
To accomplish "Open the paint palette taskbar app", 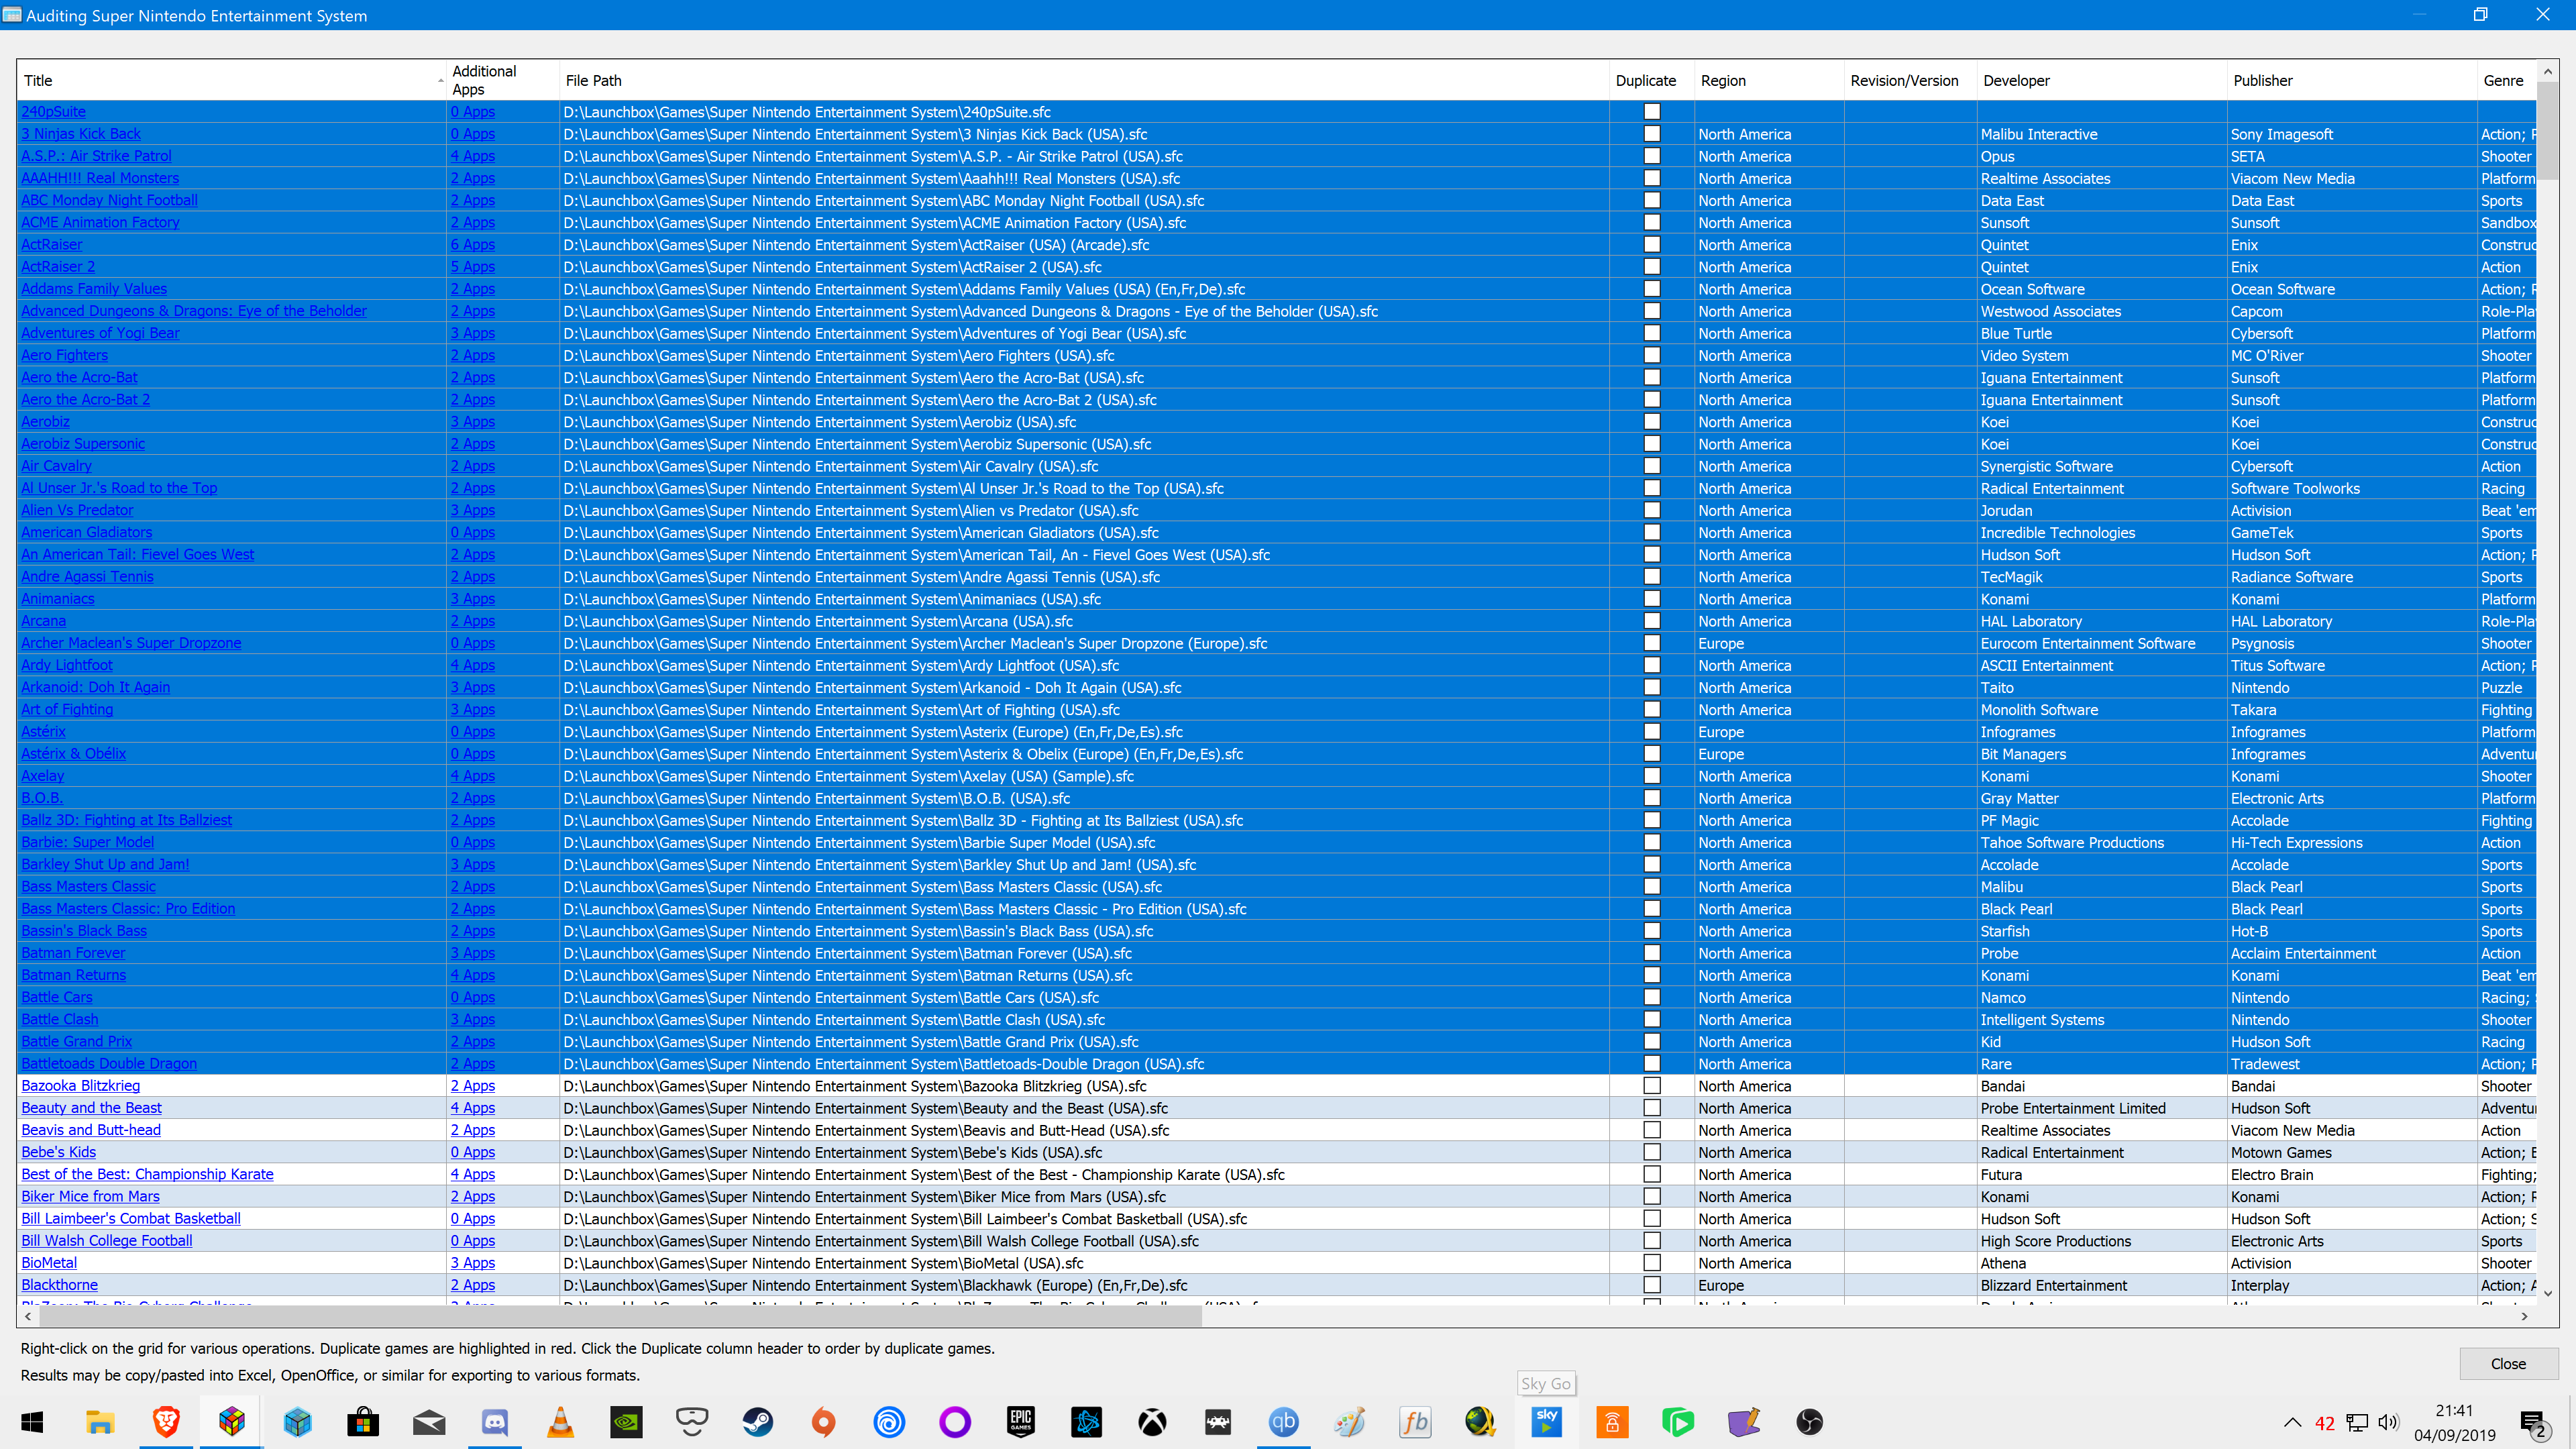I will (x=1349, y=1421).
